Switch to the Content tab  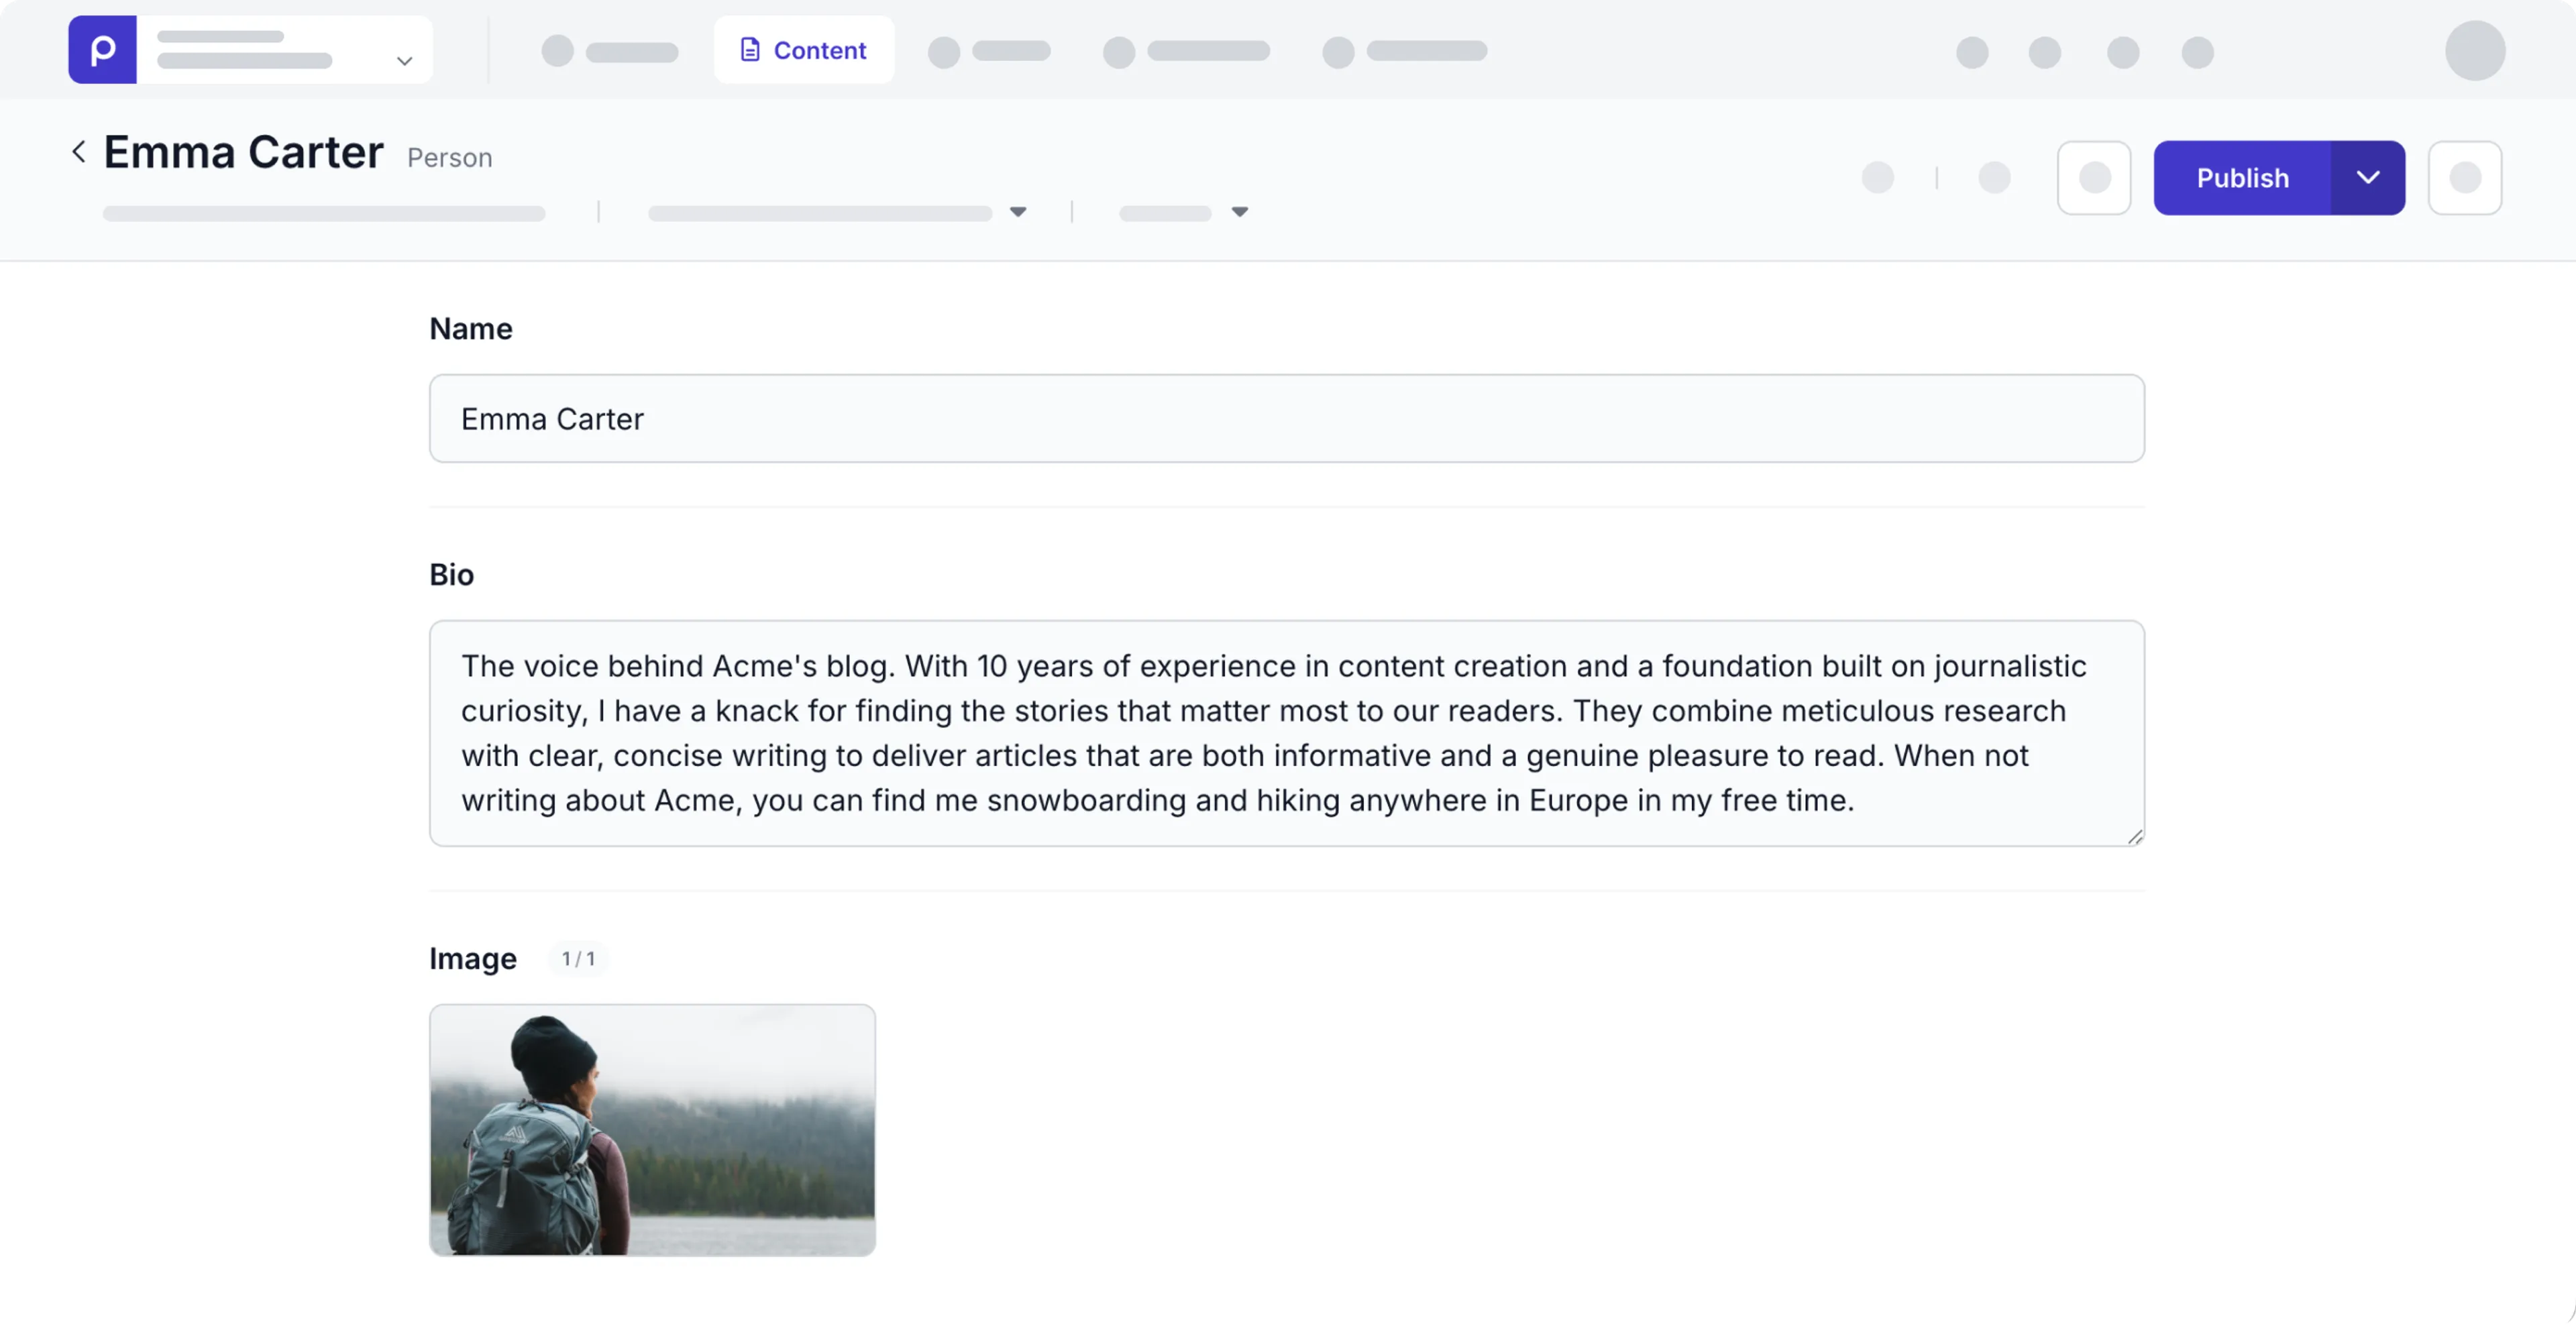pos(804,50)
